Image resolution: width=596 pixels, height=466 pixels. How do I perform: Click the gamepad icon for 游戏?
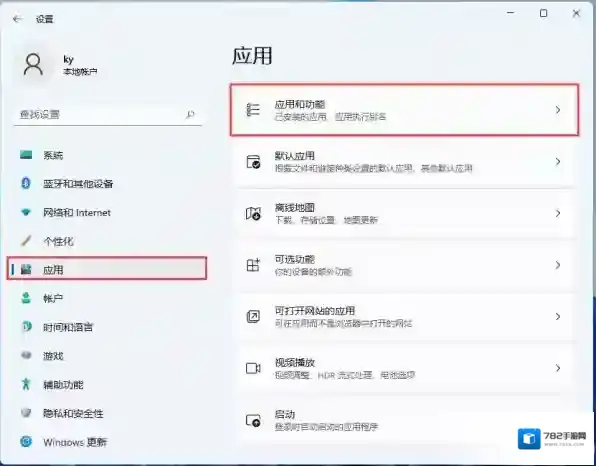click(26, 355)
